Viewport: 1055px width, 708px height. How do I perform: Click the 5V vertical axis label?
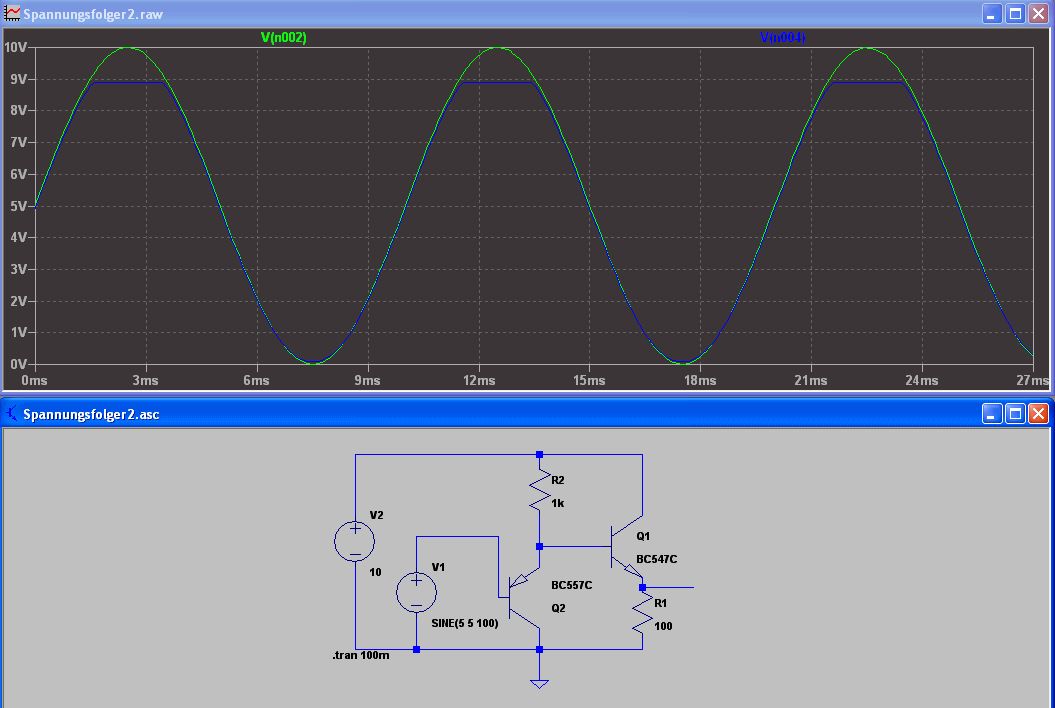(18, 206)
